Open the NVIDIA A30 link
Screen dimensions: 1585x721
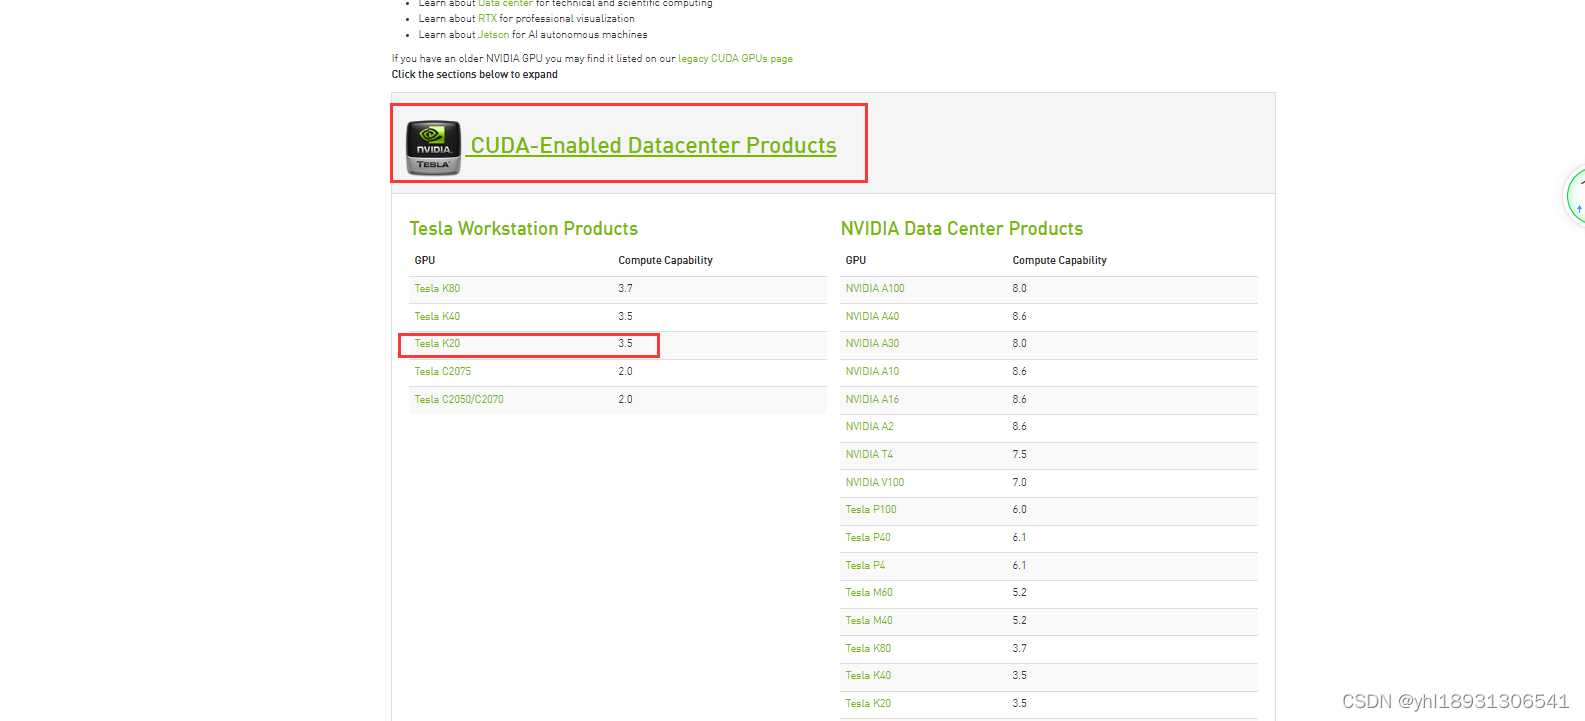(x=872, y=344)
